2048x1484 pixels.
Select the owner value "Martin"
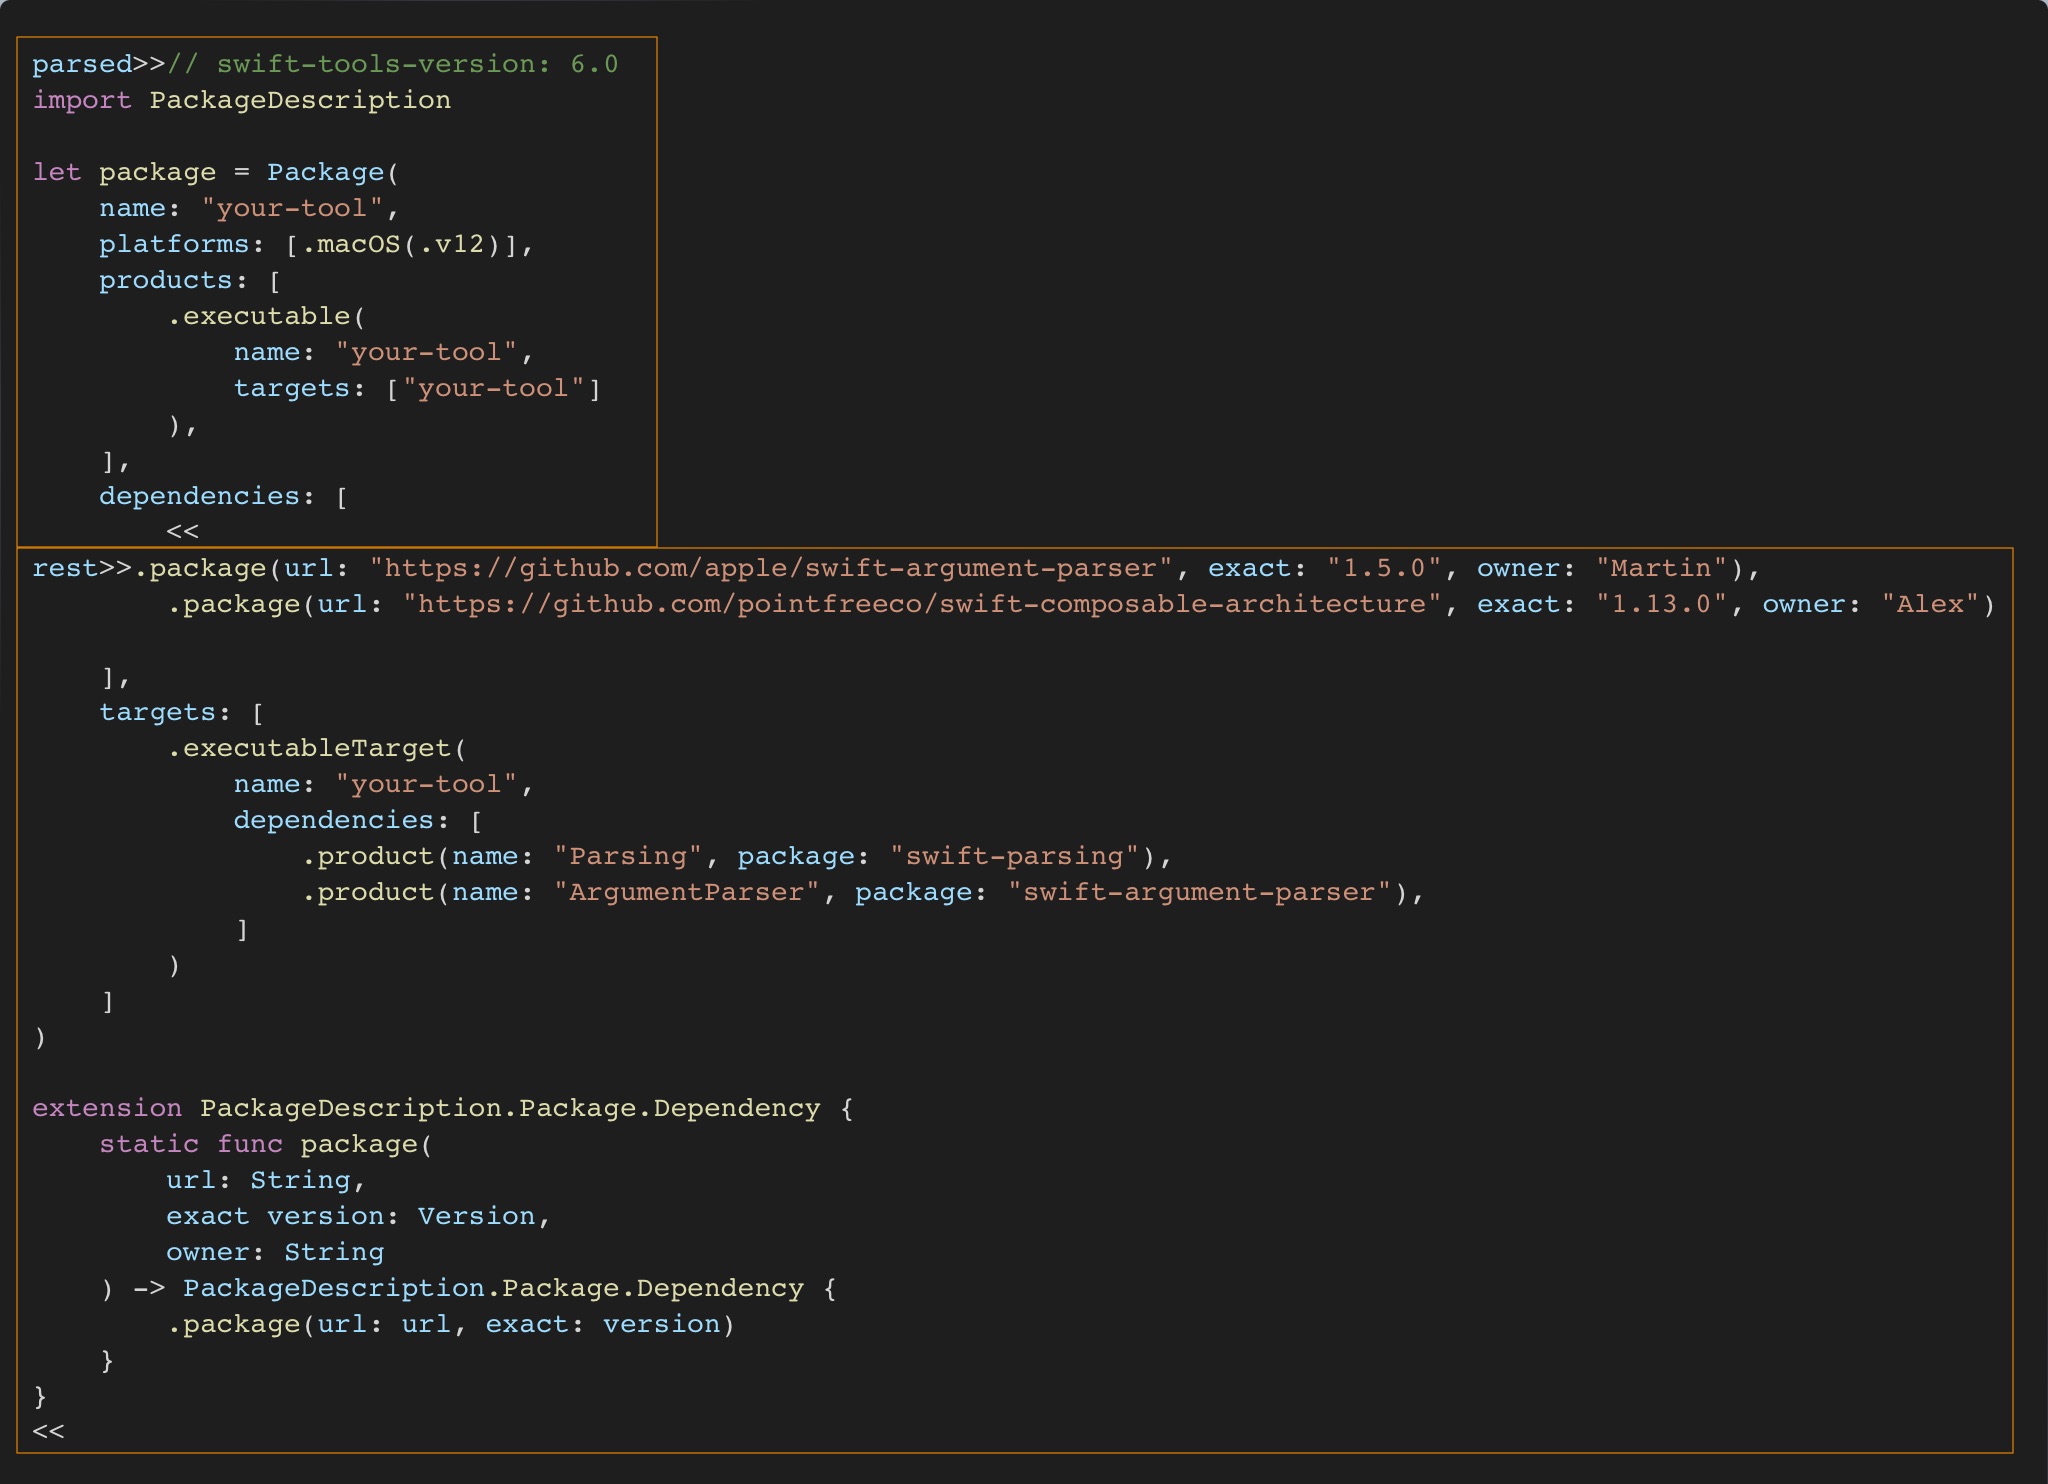(1657, 567)
